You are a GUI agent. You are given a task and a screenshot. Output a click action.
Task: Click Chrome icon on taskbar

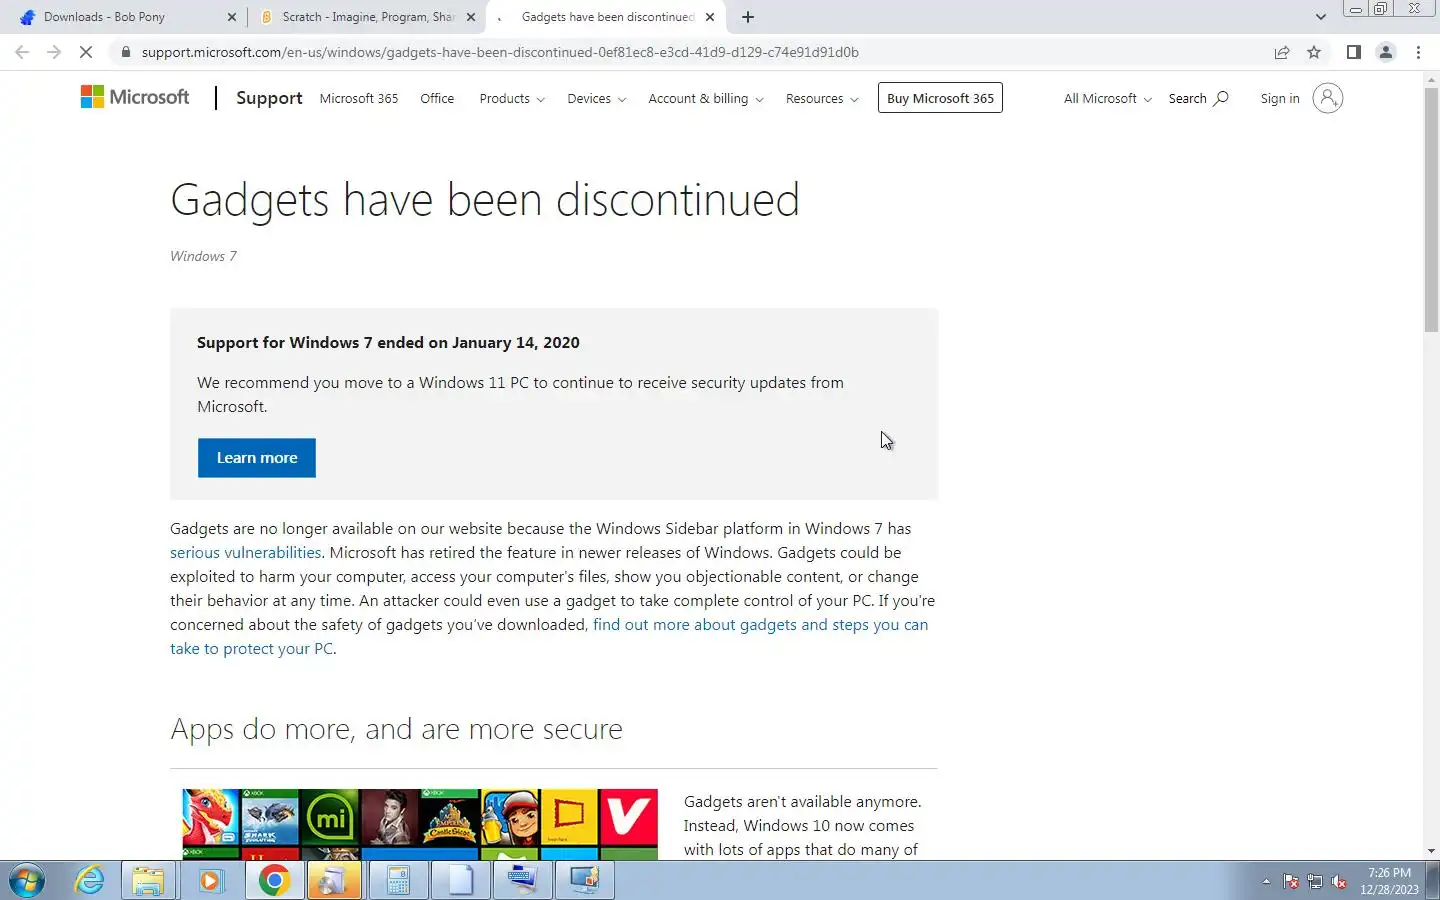tap(274, 881)
